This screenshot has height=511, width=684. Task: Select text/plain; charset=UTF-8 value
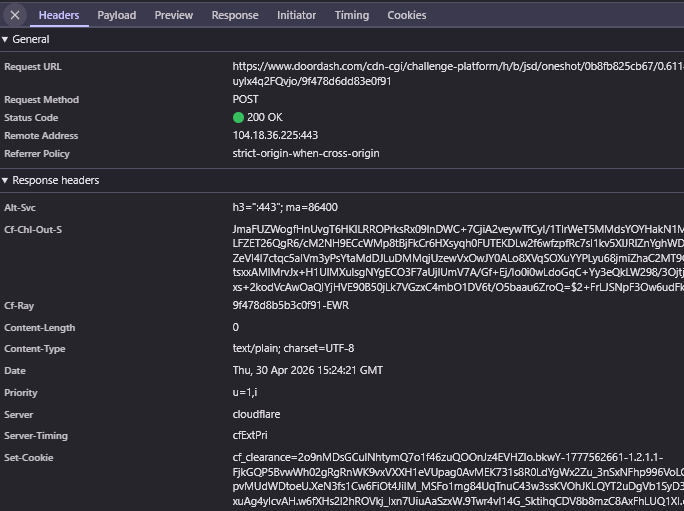[x=293, y=348]
